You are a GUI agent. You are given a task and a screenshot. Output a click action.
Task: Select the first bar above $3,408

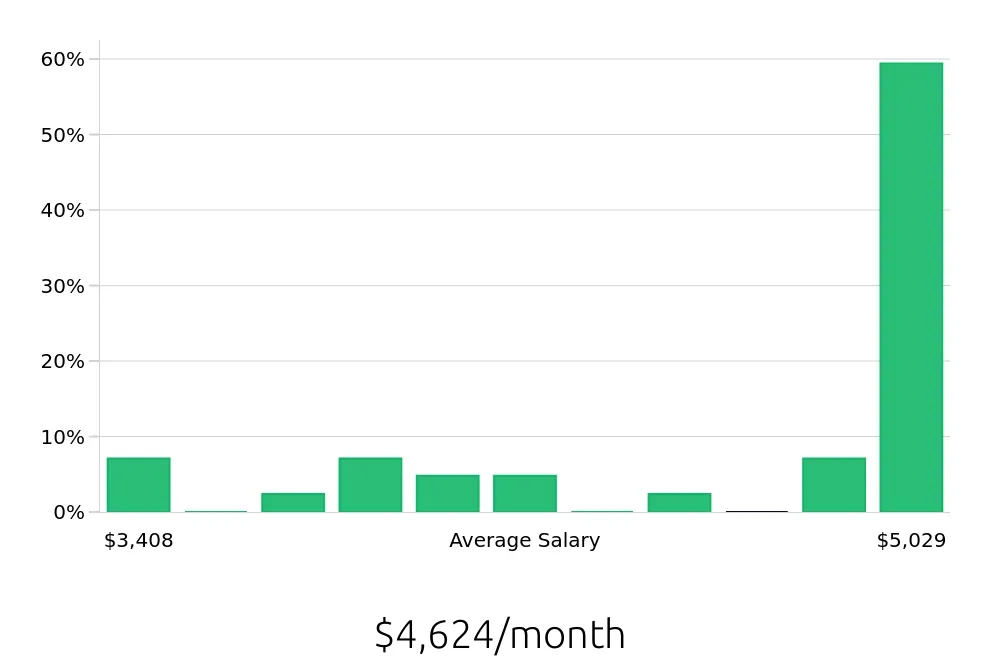click(138, 485)
